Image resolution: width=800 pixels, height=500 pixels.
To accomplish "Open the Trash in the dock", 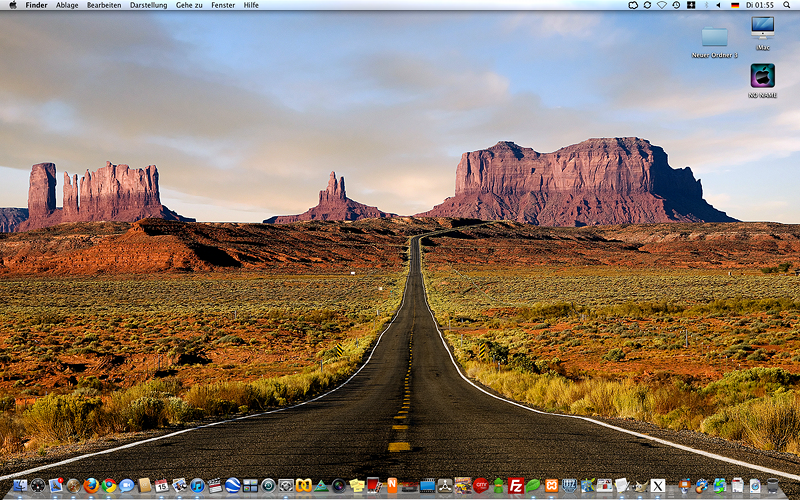I will [x=773, y=486].
